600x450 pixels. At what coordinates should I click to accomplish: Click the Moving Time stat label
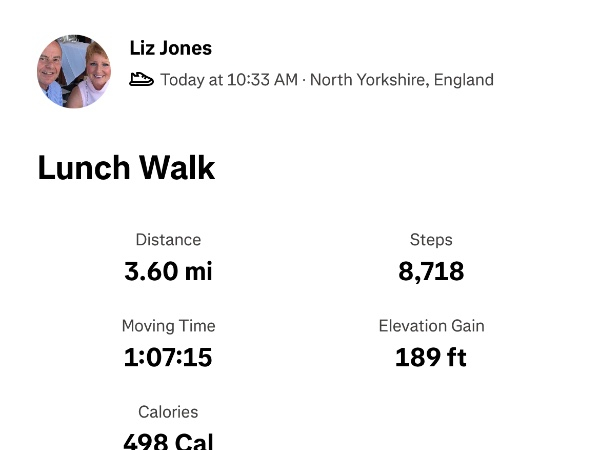[x=168, y=326]
